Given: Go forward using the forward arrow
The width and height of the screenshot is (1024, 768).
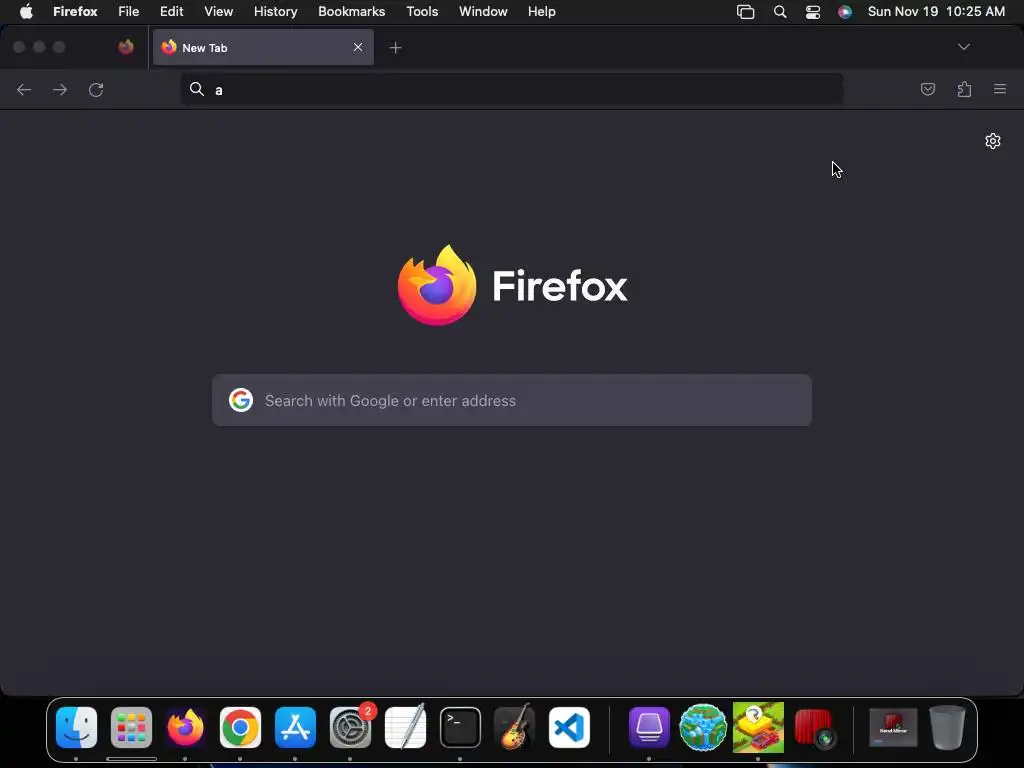Looking at the screenshot, I should (x=60, y=89).
